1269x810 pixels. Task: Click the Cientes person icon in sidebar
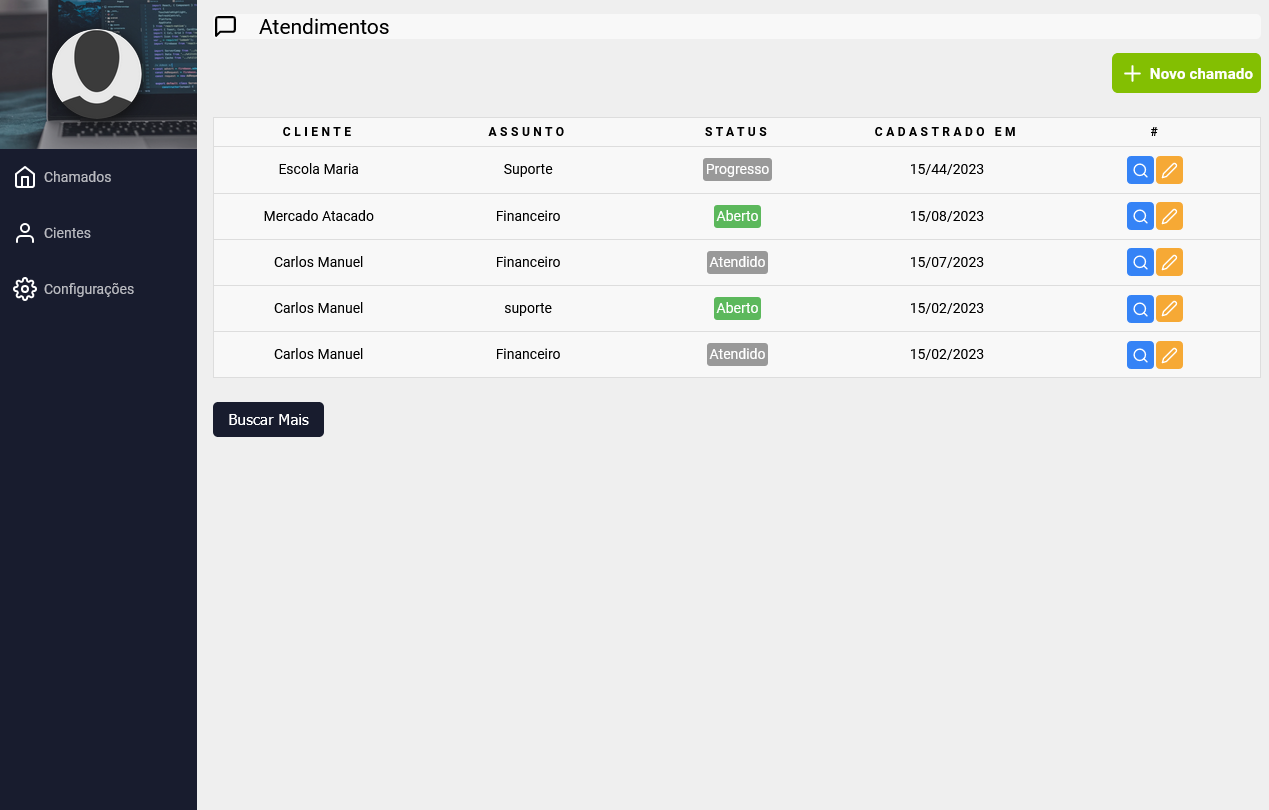pos(25,233)
